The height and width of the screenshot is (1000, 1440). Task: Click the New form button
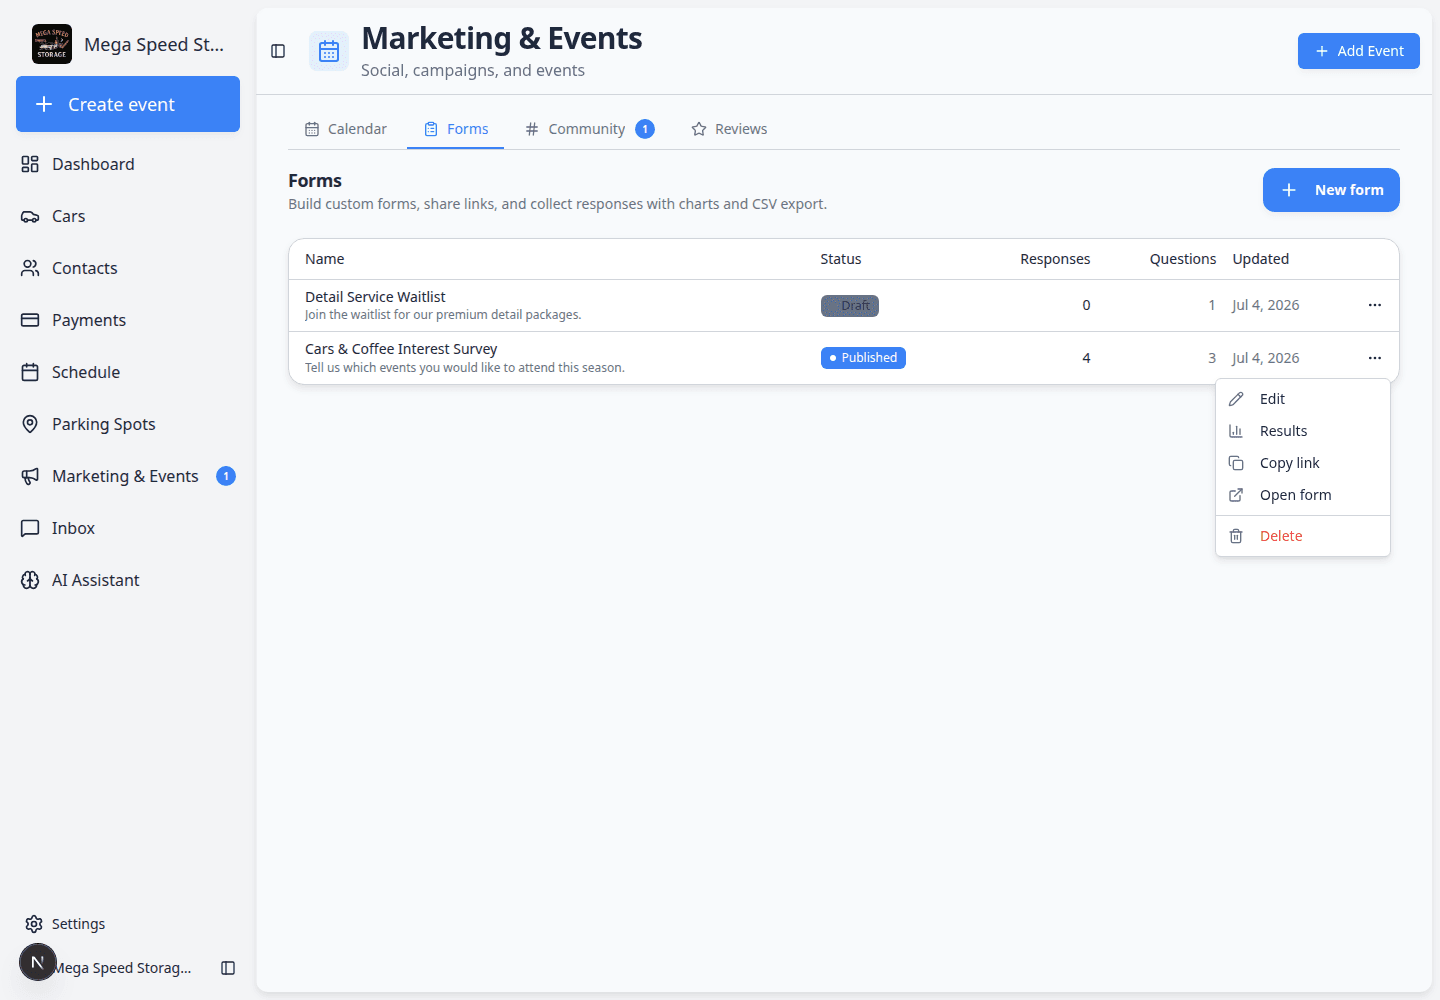[1331, 190]
